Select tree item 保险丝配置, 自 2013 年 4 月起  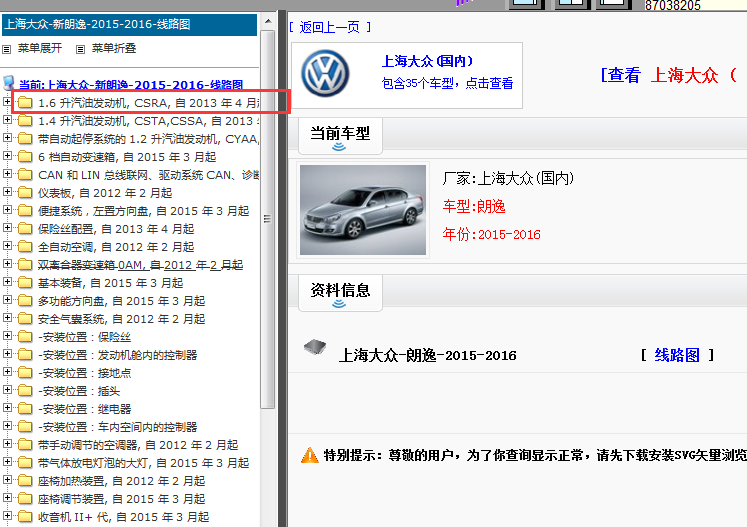[116, 229]
